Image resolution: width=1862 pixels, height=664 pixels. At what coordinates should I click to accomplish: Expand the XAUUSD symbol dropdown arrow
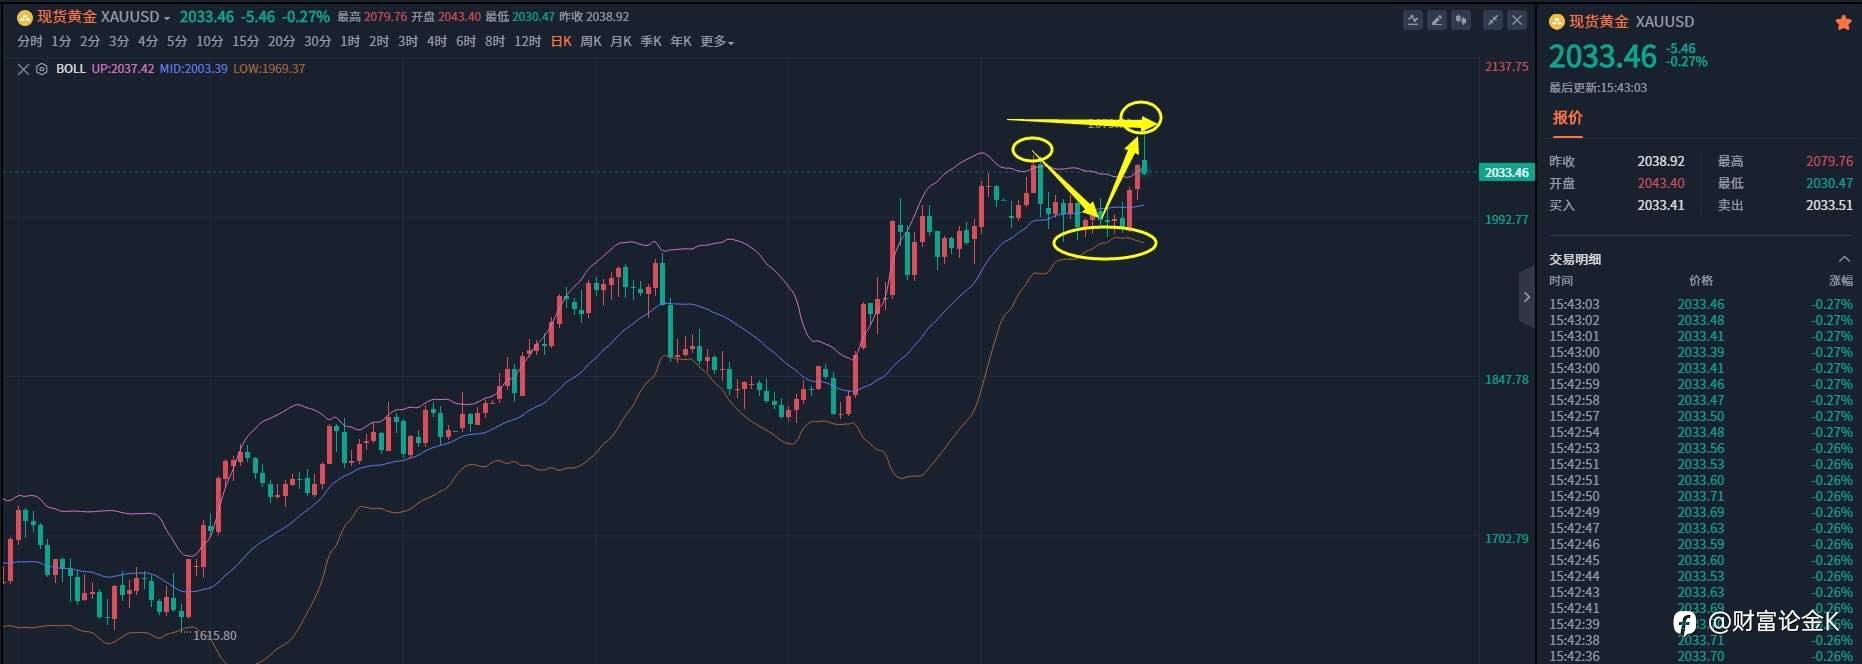coord(167,18)
